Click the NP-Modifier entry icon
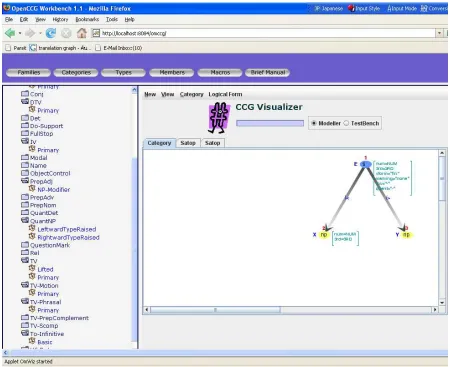 pos(32,189)
